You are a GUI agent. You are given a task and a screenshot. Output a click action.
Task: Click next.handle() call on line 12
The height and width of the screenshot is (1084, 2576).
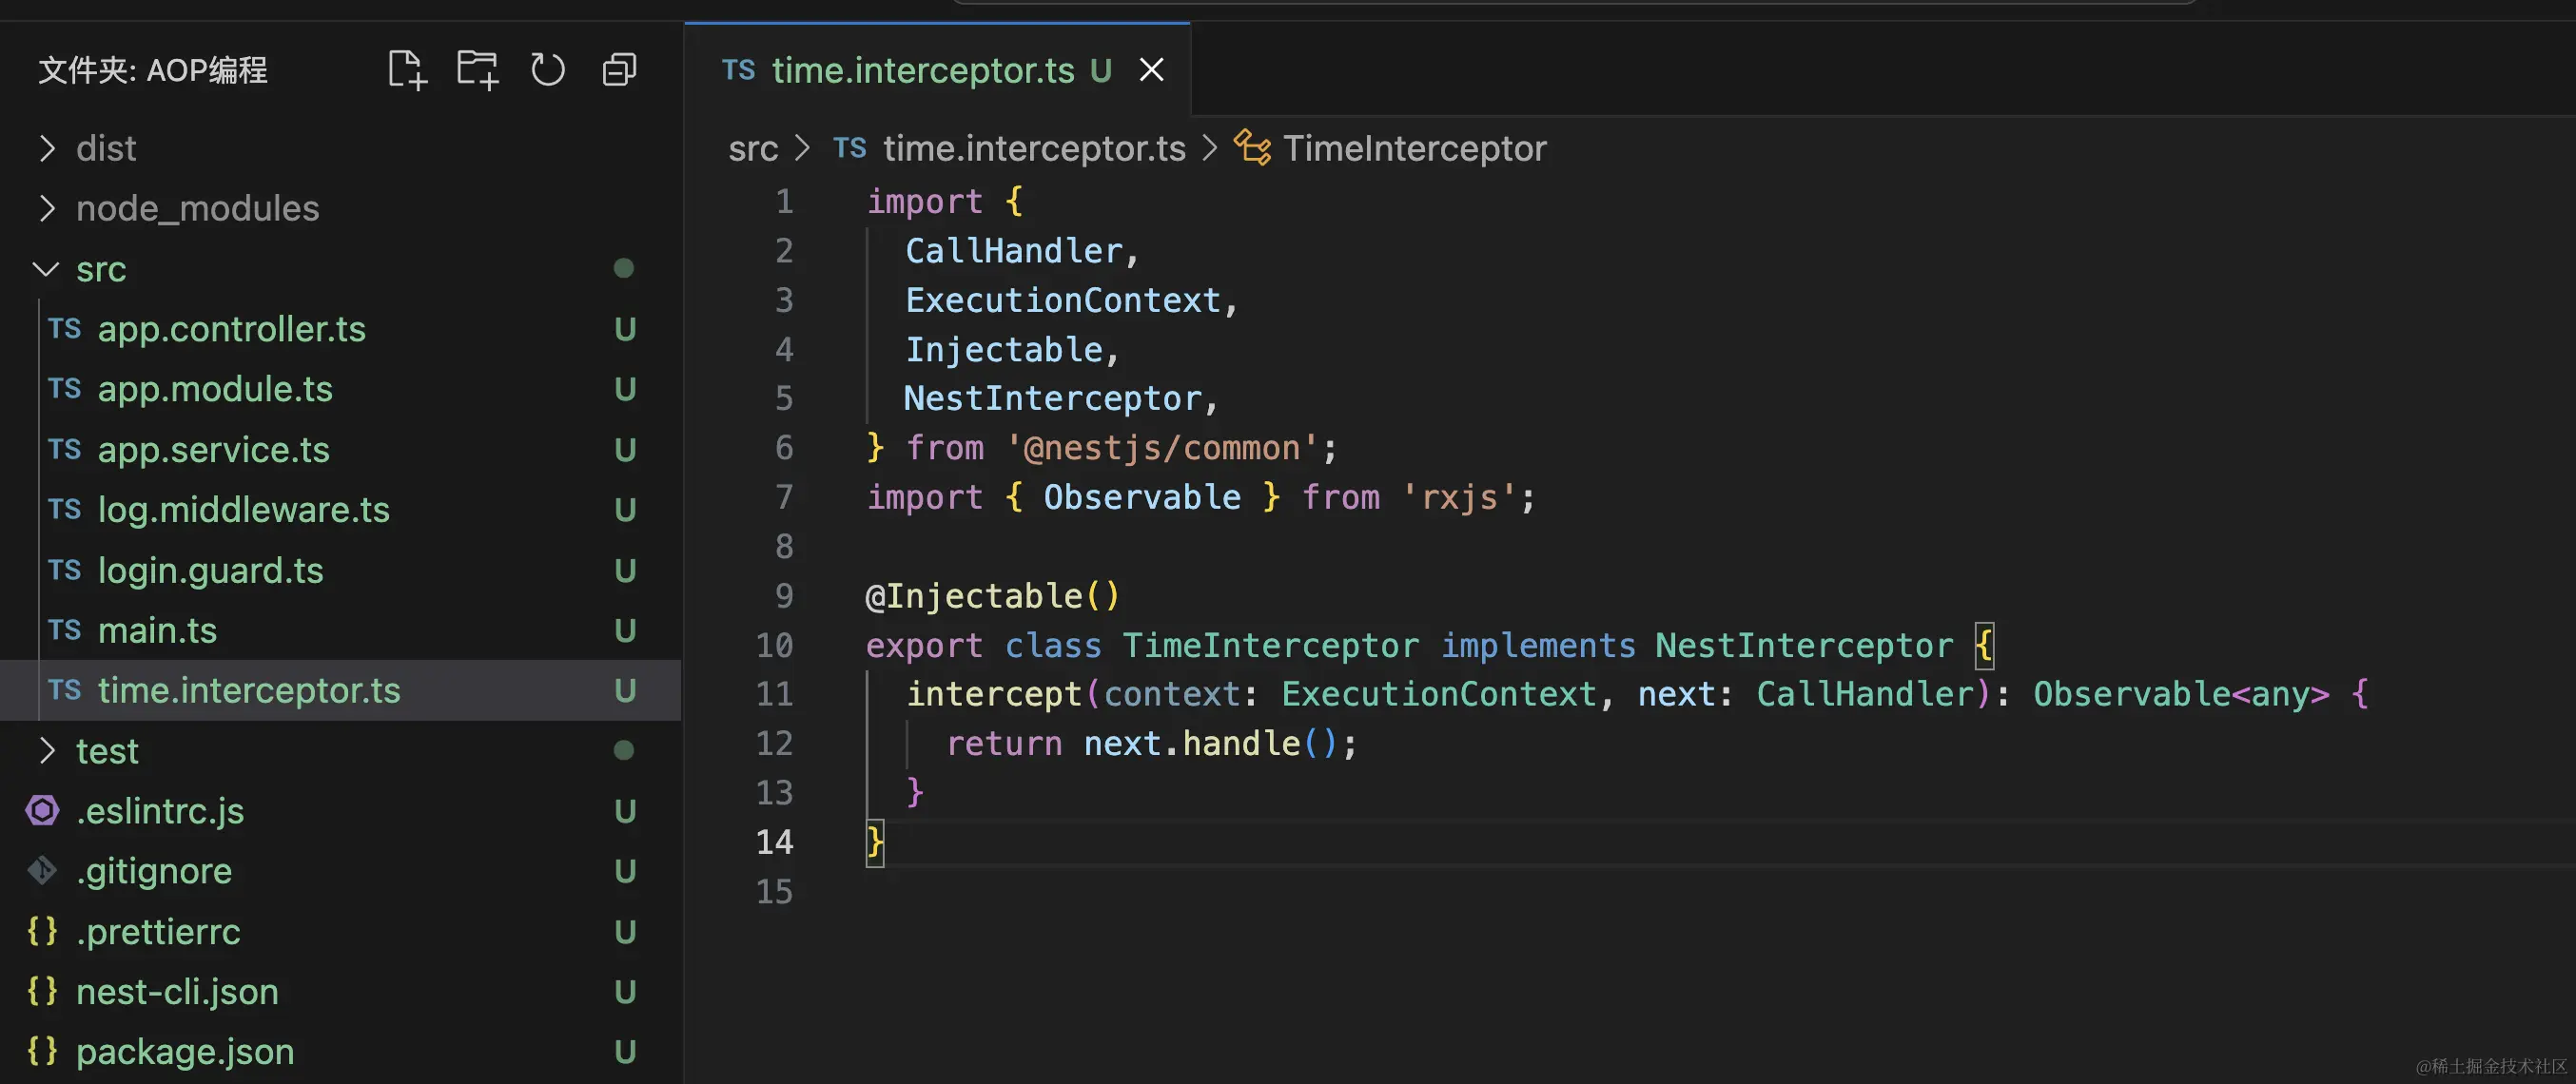tap(1211, 743)
